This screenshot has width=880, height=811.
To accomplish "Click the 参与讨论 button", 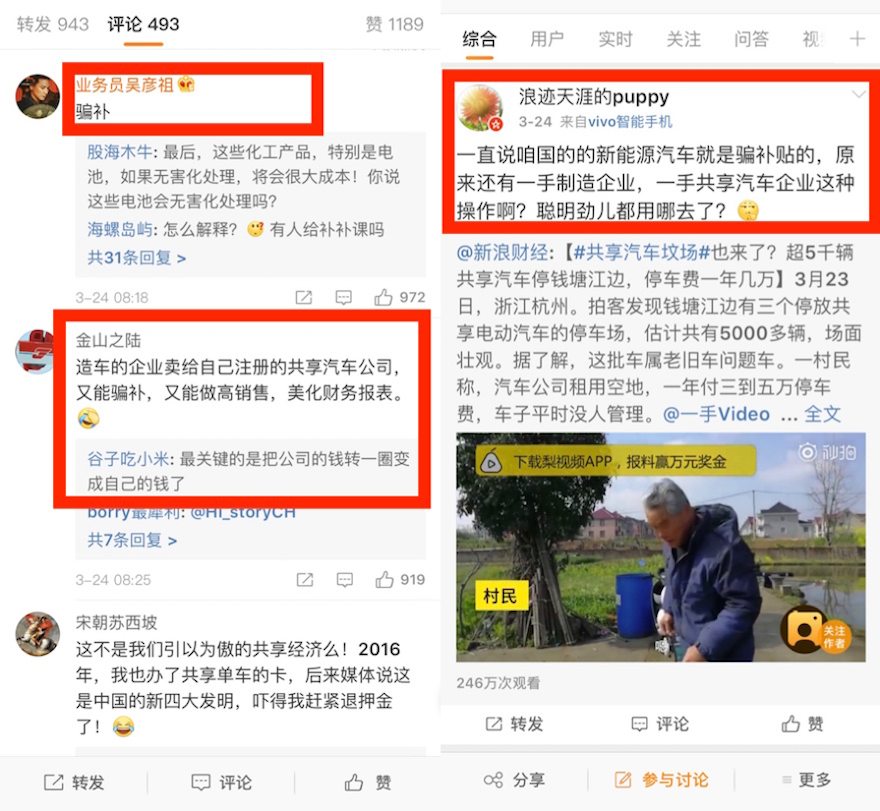I will point(661,780).
